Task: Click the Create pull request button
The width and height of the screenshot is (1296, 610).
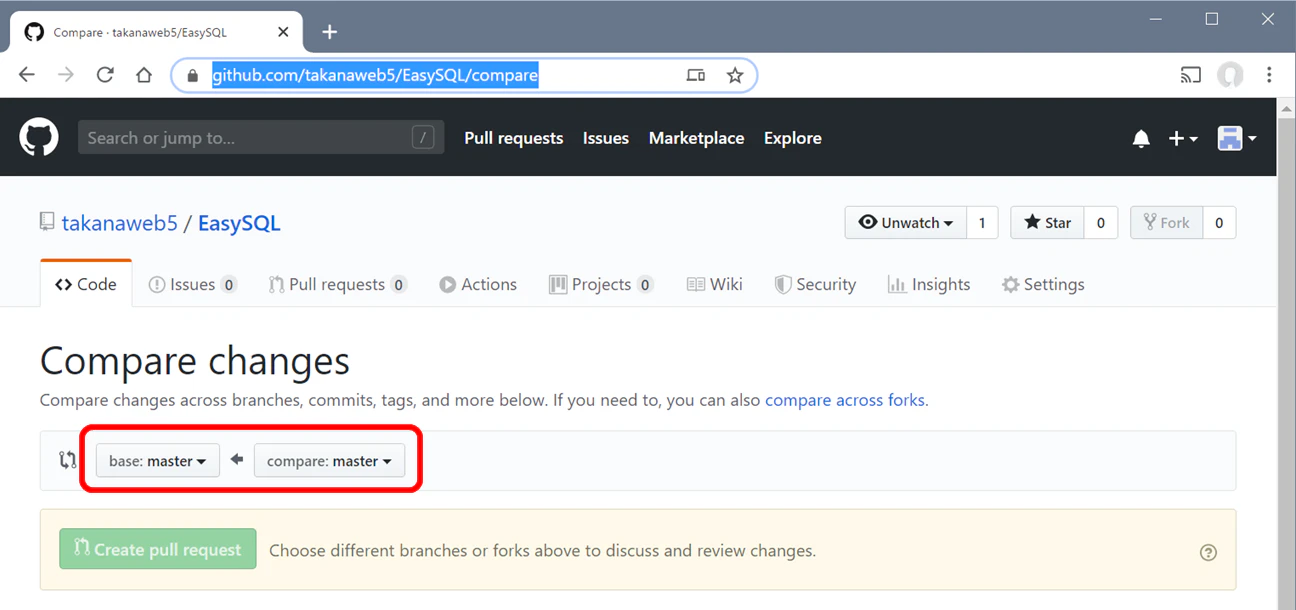Action: pyautogui.click(x=158, y=549)
